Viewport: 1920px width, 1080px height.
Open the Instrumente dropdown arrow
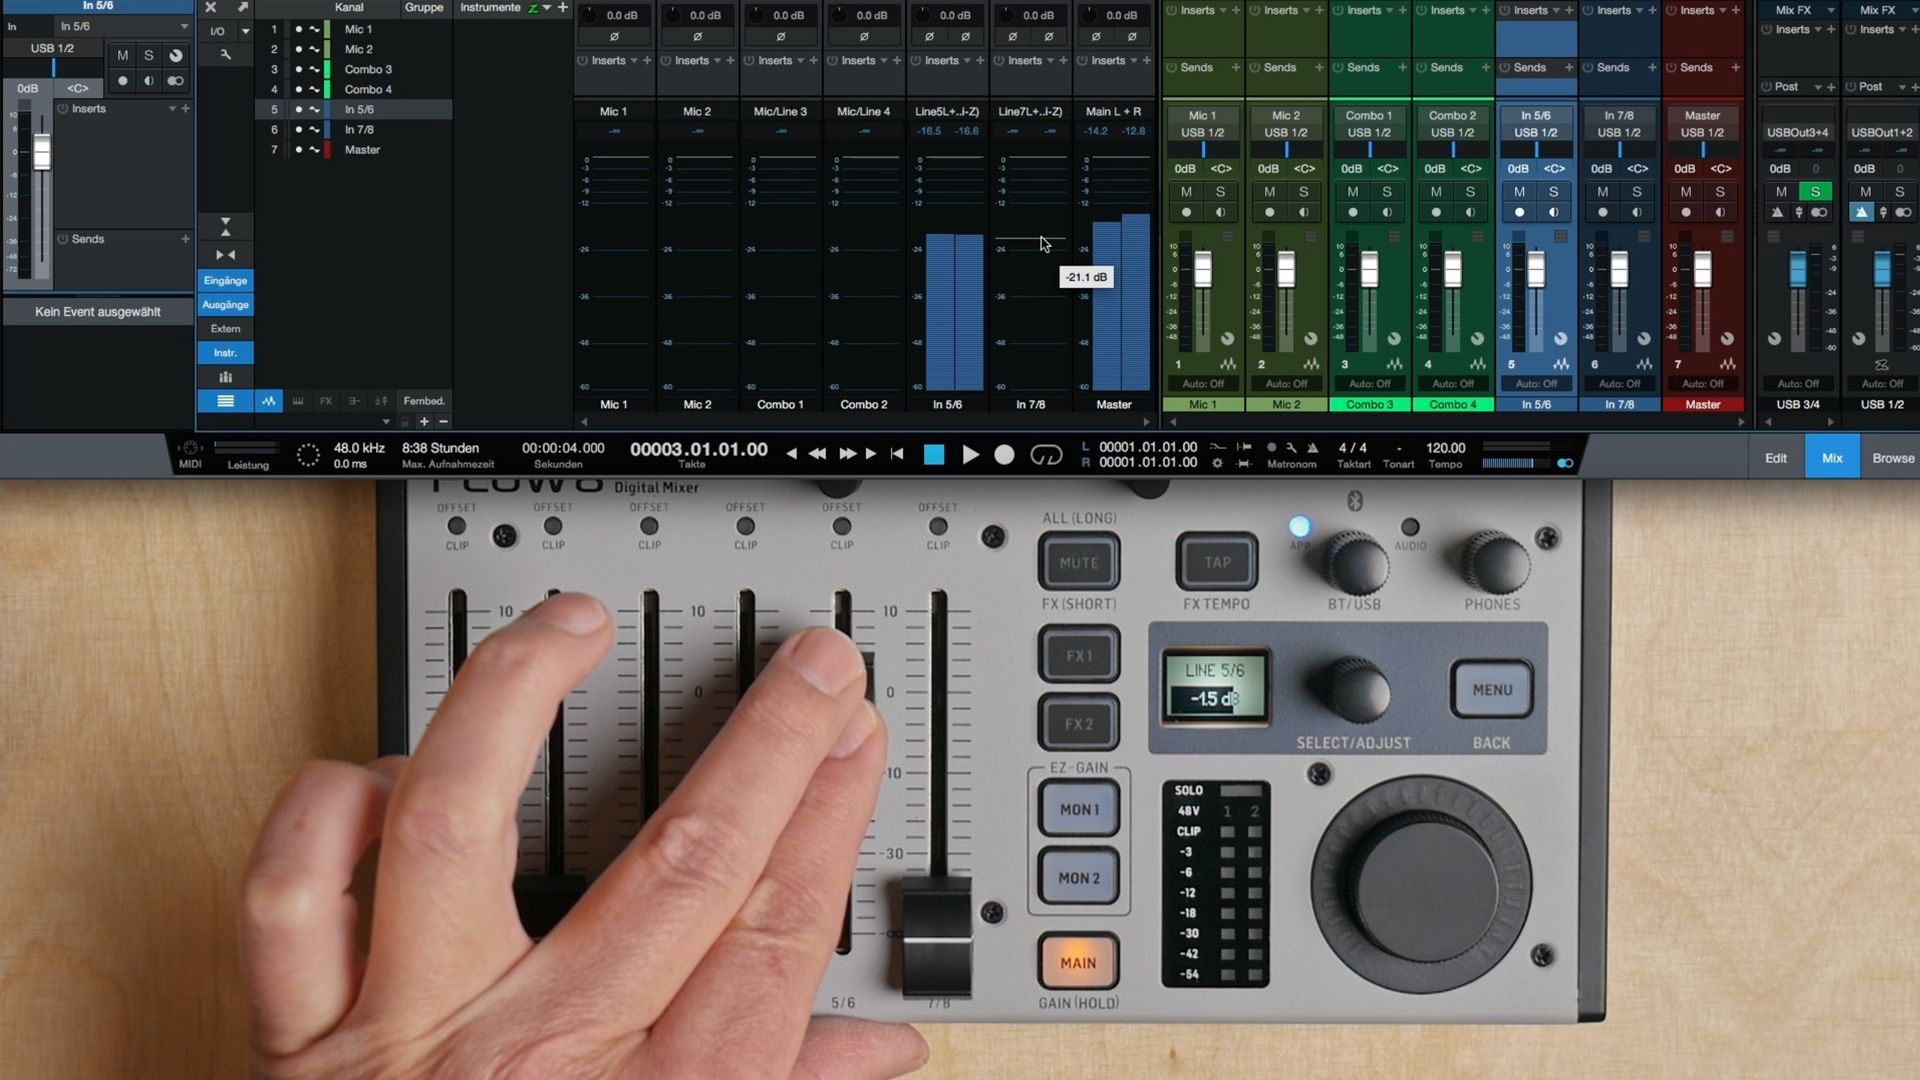coord(547,7)
